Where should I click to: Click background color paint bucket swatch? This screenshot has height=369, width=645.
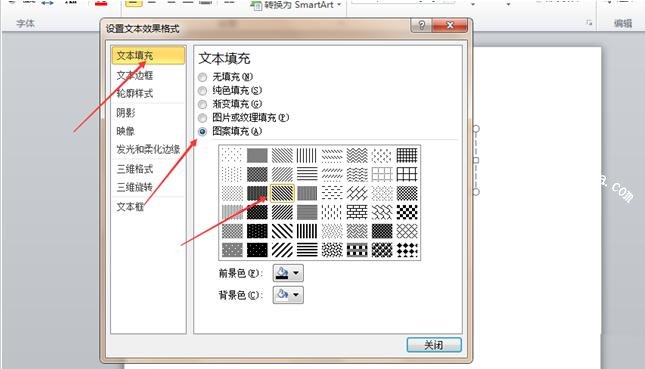click(282, 295)
